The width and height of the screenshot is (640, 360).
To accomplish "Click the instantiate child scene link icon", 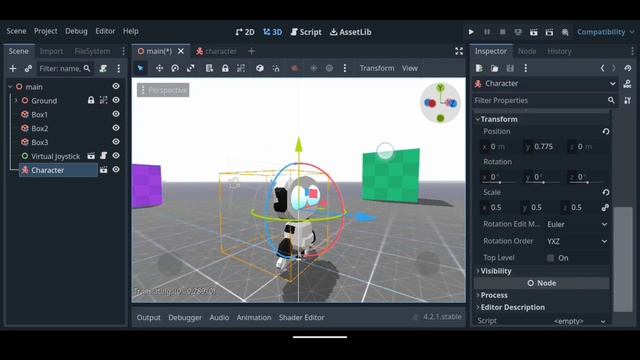I will [x=28, y=68].
